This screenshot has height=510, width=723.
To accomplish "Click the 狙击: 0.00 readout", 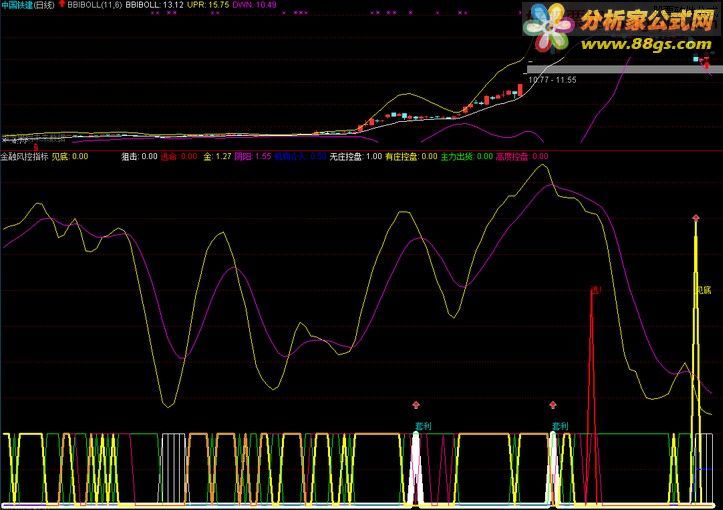I will 139,156.
